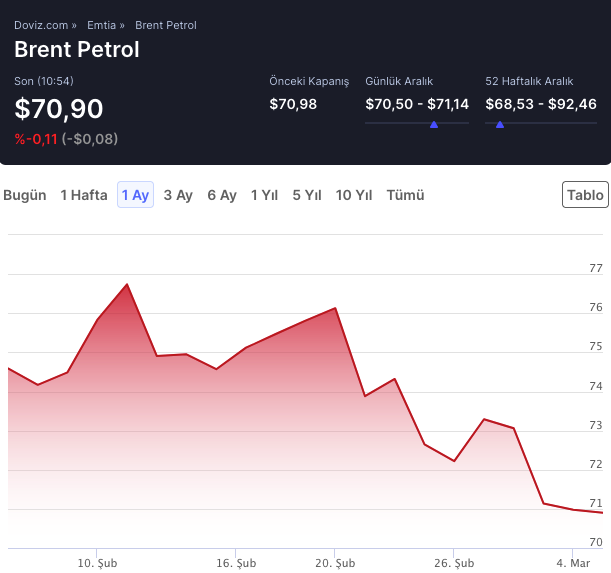Click the 52 Haftalık Aralık slider bar
Image resolution: width=611 pixels, height=573 pixels.
click(540, 123)
